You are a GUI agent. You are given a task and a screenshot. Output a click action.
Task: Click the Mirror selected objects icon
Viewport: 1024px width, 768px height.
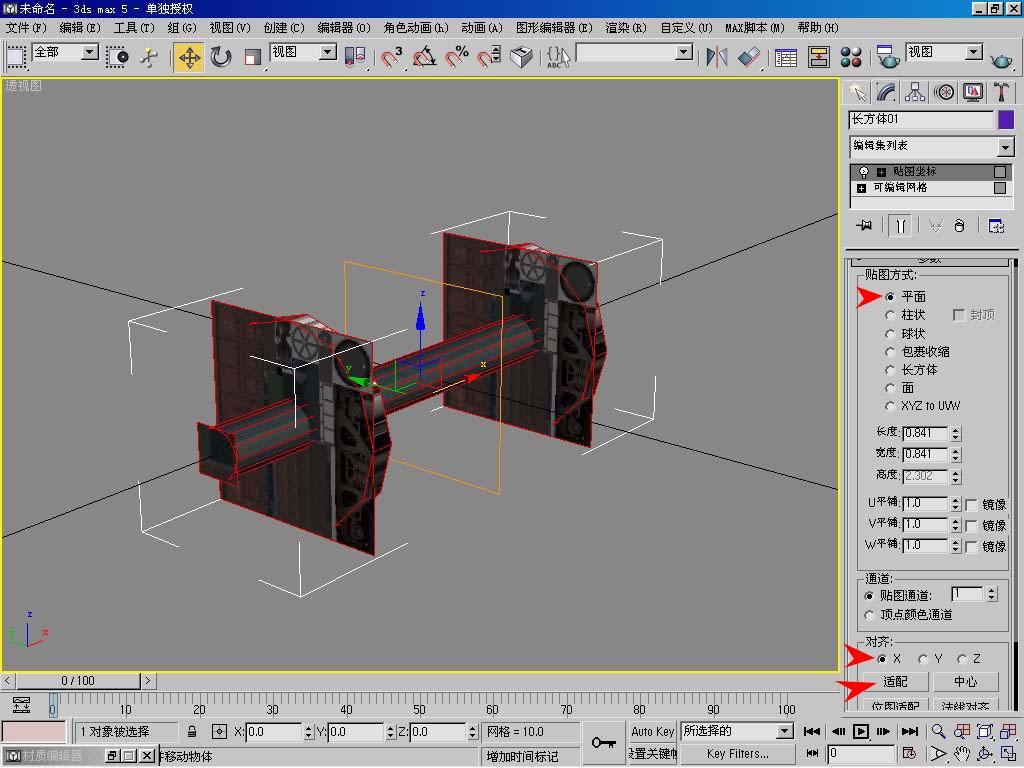click(716, 57)
